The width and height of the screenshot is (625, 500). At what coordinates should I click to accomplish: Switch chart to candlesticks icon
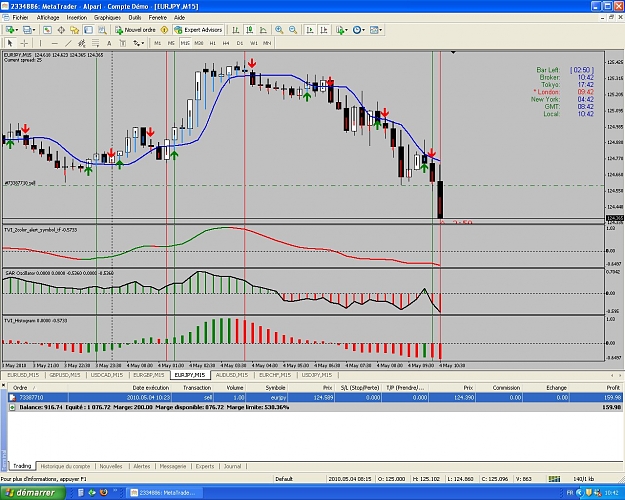point(250,30)
